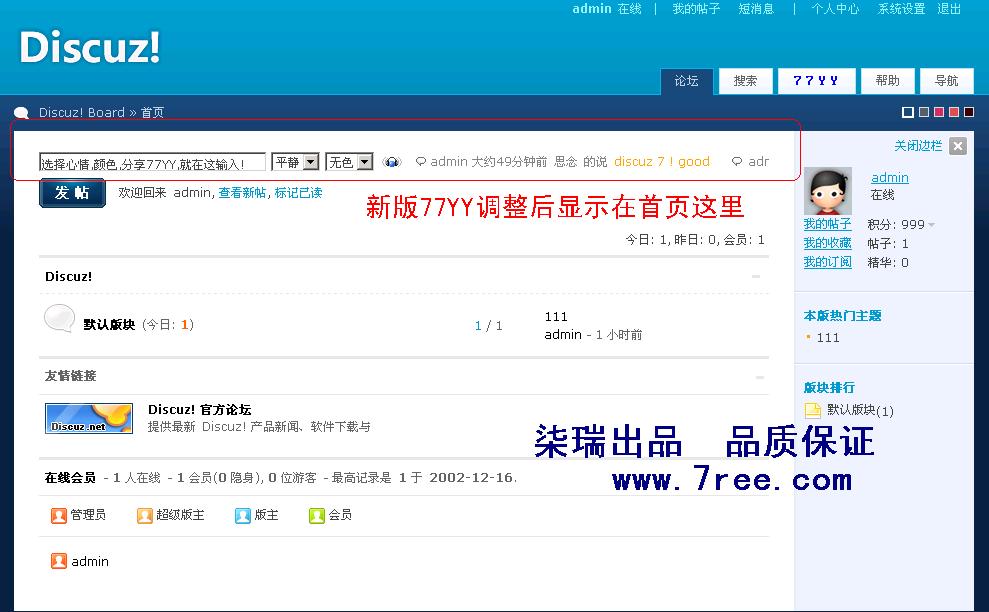Click the 管理员 legend icon
The width and height of the screenshot is (989, 612).
[x=59, y=515]
